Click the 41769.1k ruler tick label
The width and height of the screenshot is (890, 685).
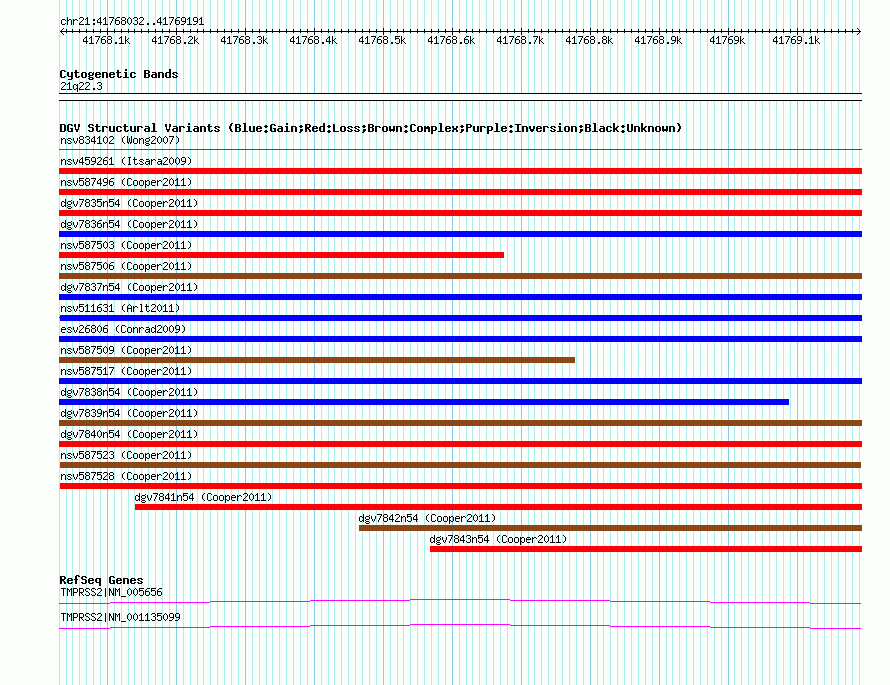click(796, 40)
